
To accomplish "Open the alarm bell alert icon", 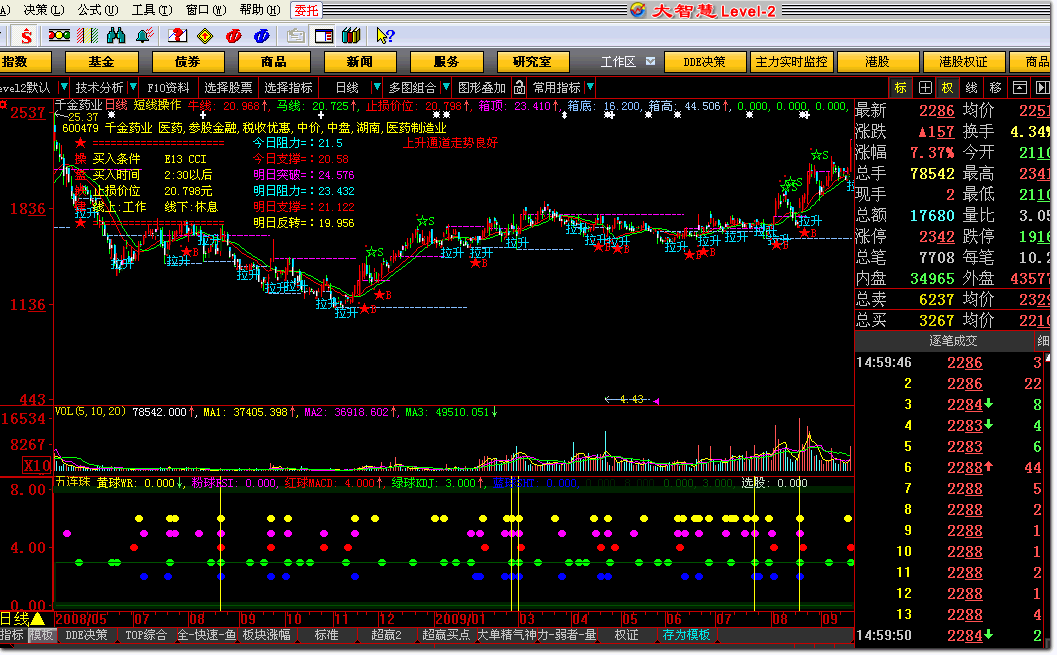I will click(144, 35).
